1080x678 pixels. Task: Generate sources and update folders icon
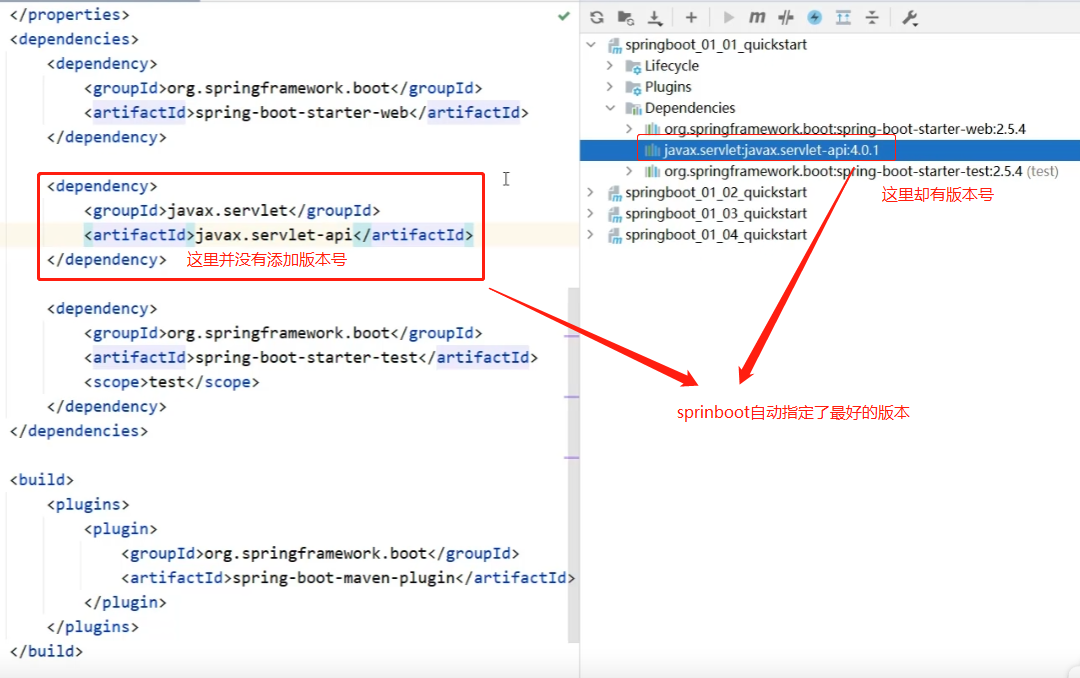626,18
